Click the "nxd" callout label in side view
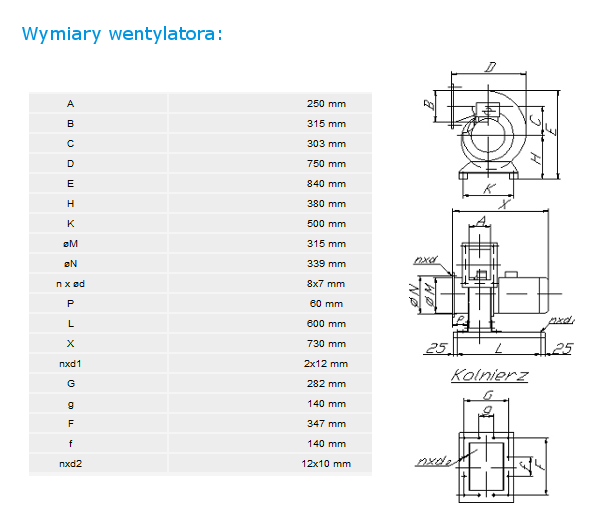Image resolution: width=600 pixels, height=520 pixels. (425, 259)
